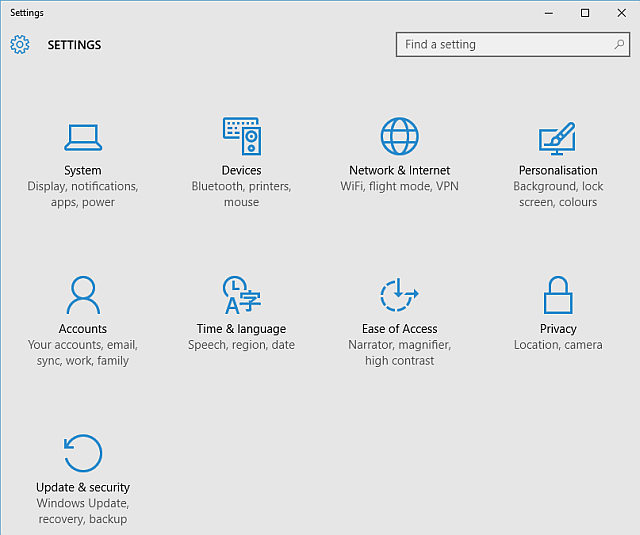Image resolution: width=640 pixels, height=535 pixels.
Task: Open the 'Network & Internet' text label
Action: (x=399, y=171)
